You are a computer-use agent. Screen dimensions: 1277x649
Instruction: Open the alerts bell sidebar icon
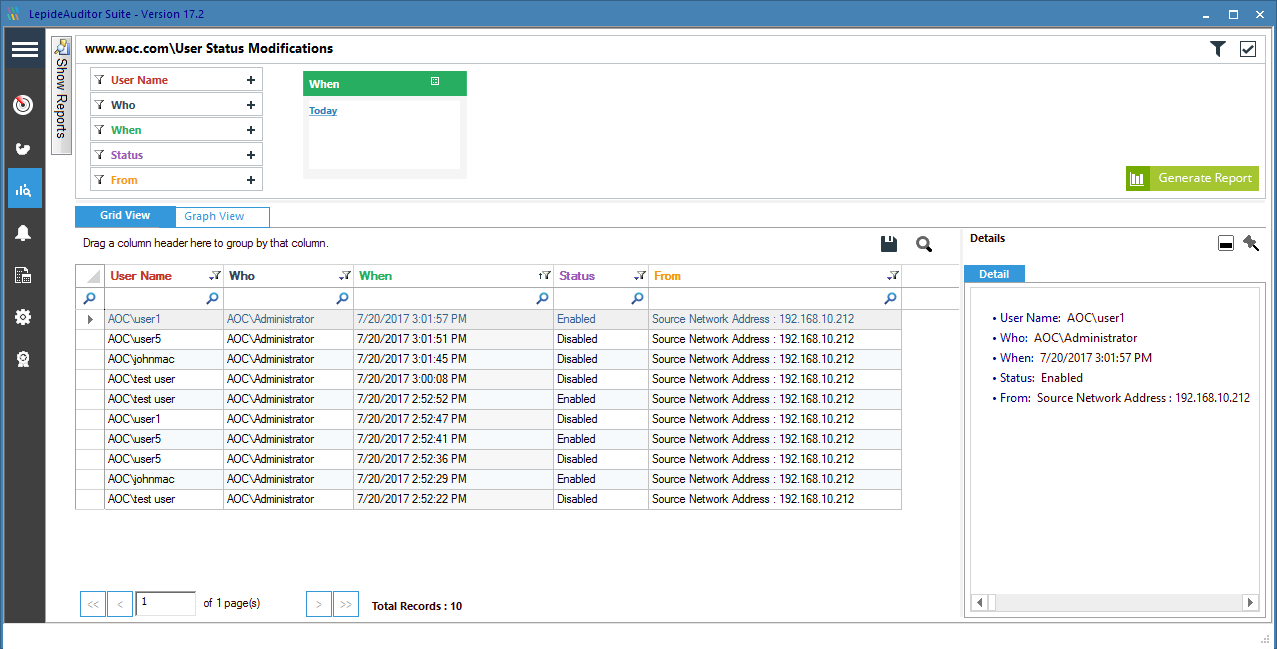click(x=24, y=232)
